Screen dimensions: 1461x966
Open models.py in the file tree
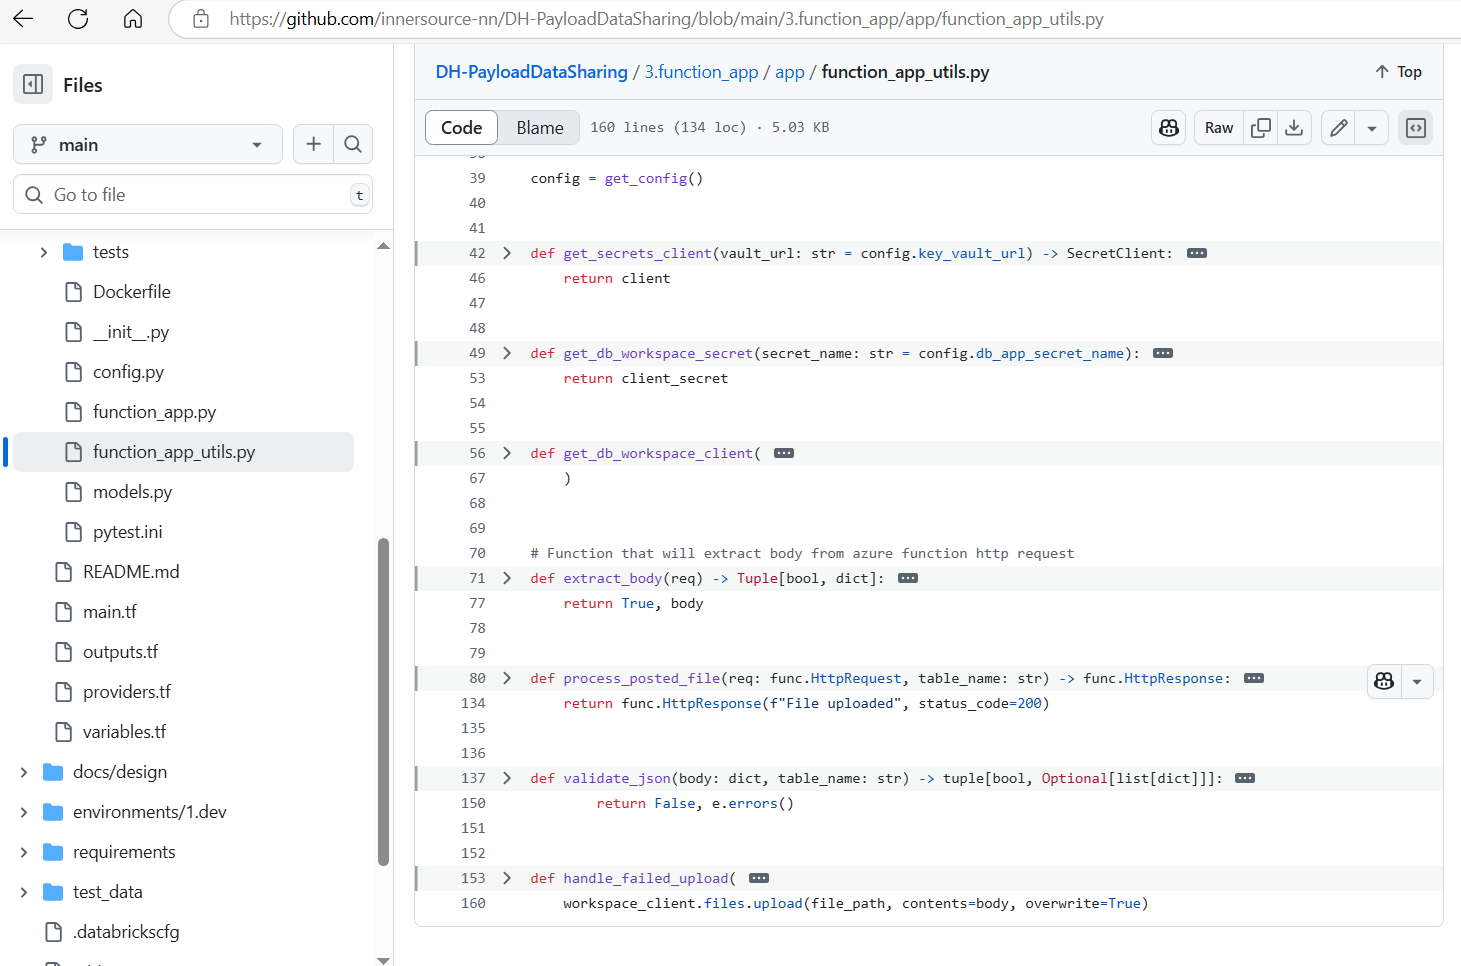(132, 492)
